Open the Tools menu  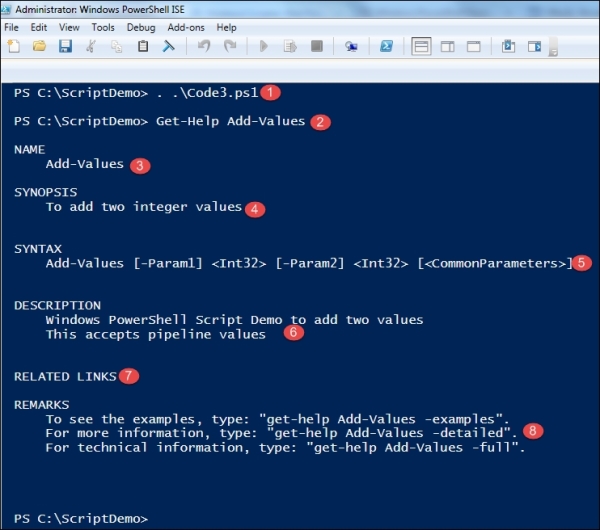(103, 27)
